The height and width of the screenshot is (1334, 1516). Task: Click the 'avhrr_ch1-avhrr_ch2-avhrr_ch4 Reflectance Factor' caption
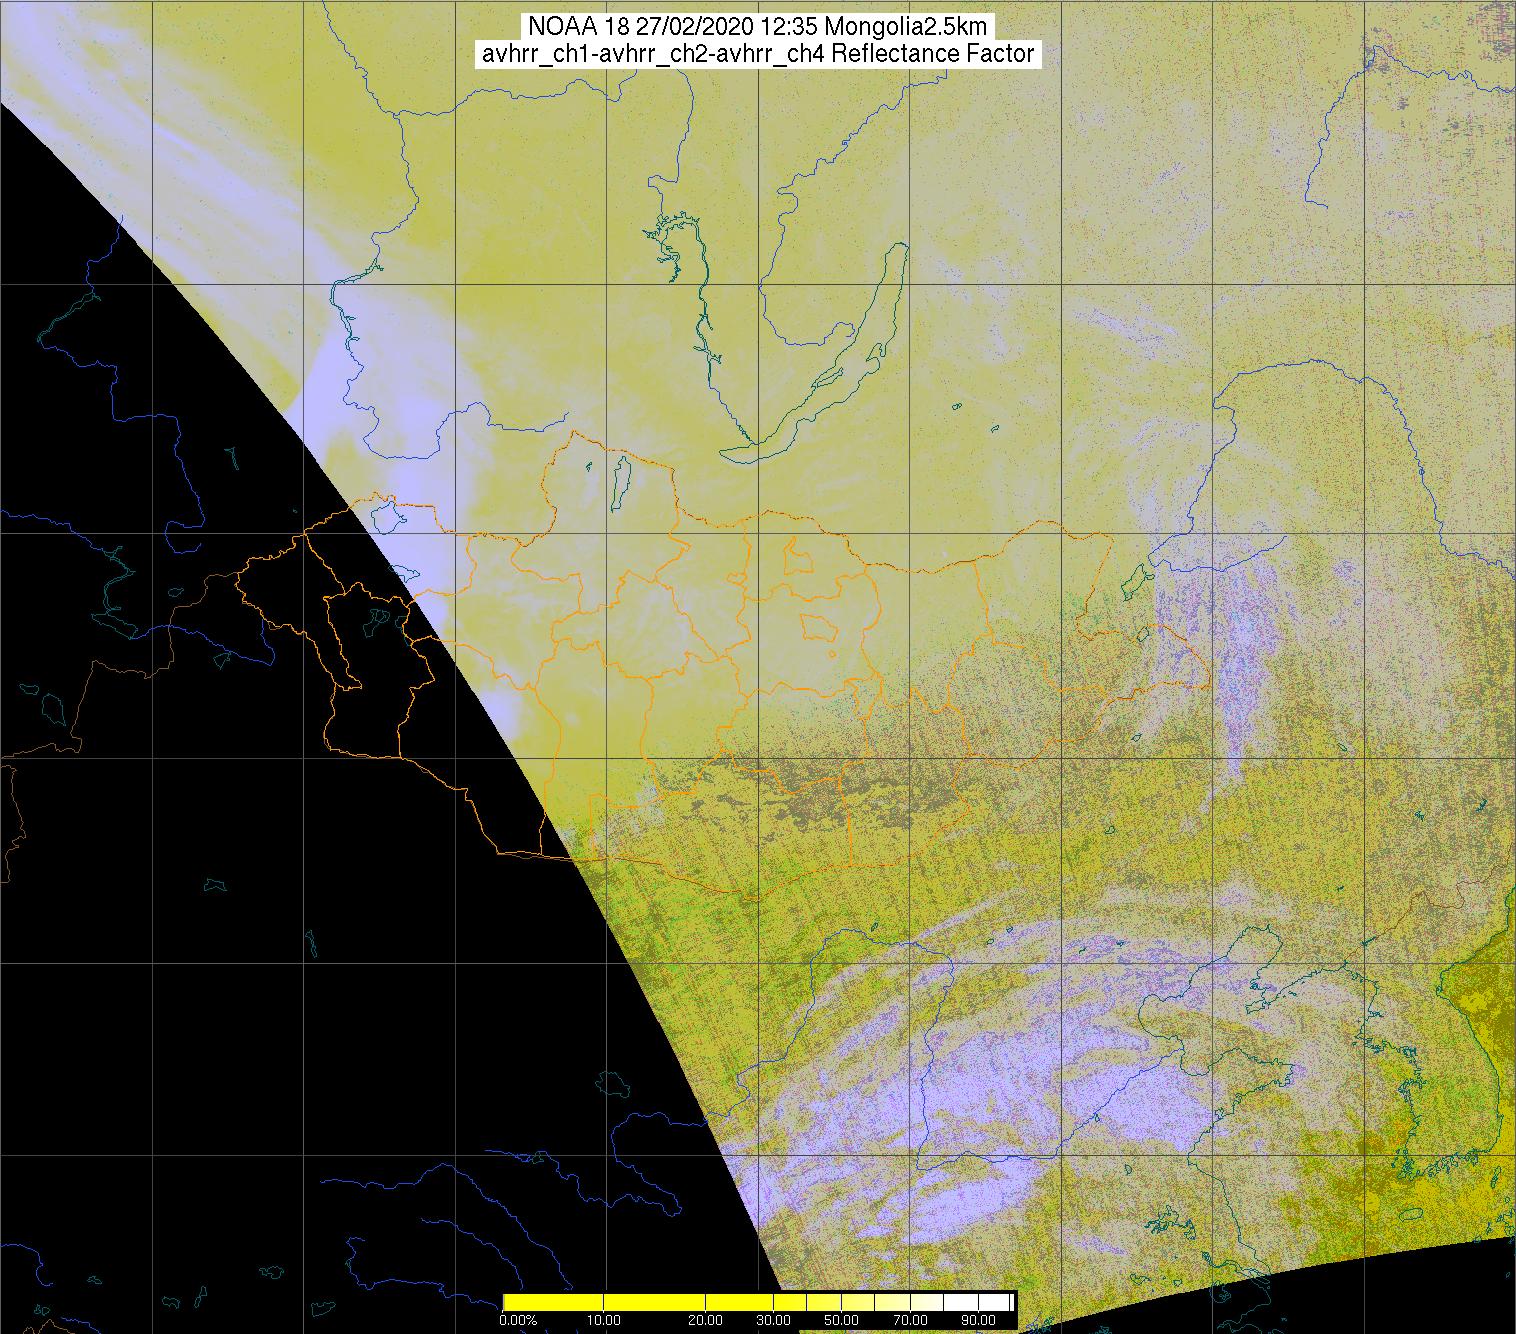[x=757, y=53]
